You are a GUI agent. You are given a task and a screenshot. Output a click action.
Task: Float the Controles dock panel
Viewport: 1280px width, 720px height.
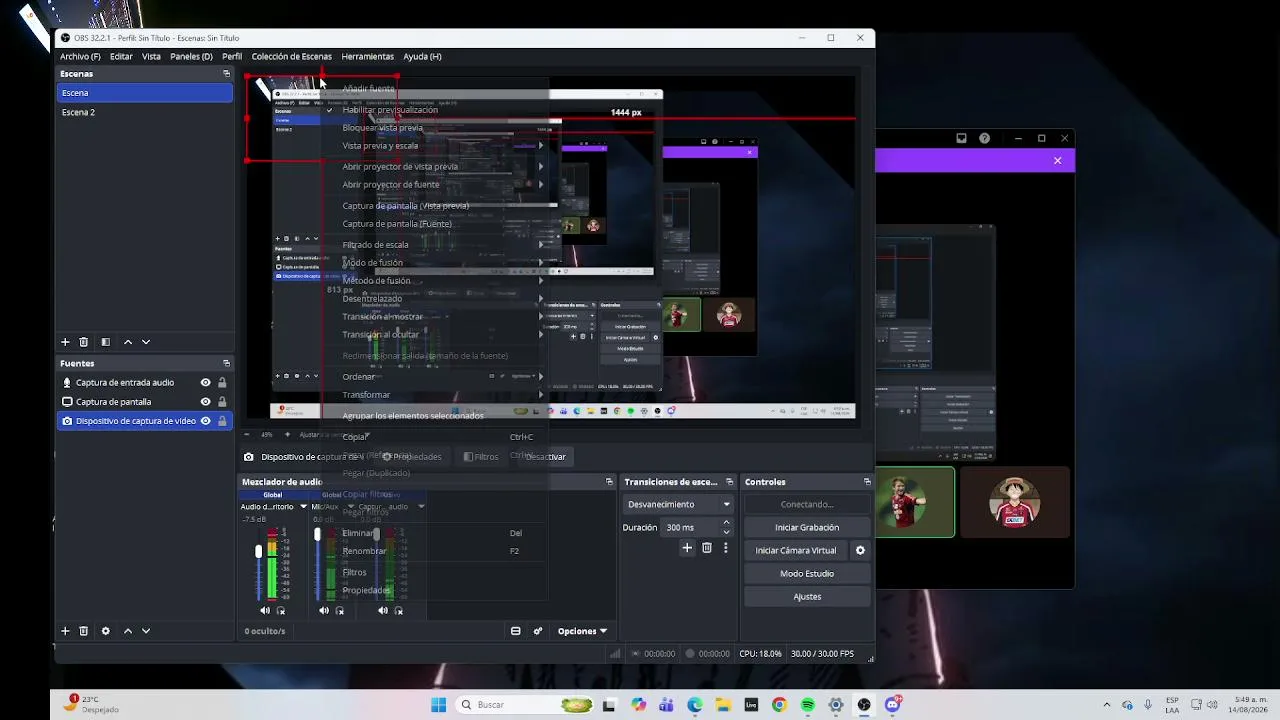point(867,482)
